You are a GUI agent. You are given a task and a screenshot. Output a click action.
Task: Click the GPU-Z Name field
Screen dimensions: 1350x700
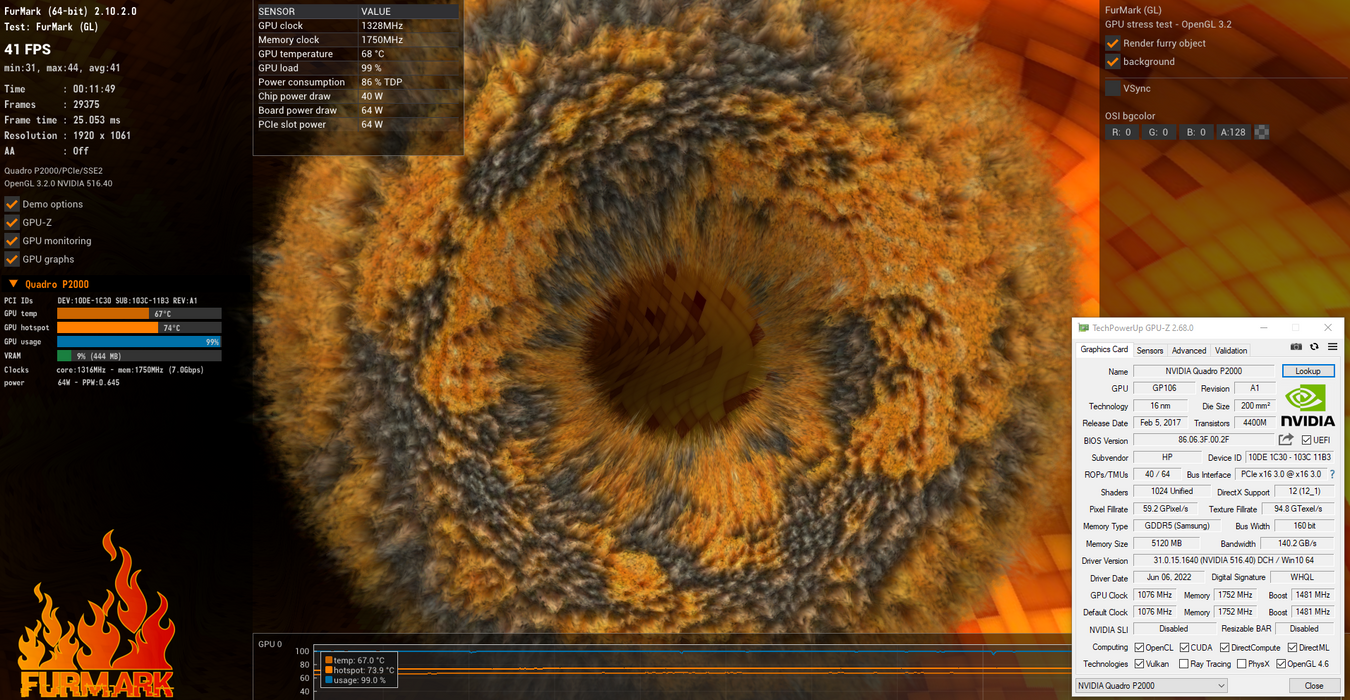tap(1205, 371)
